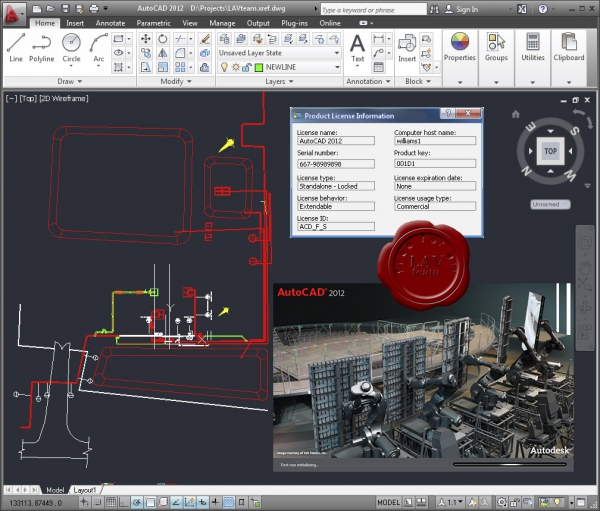The width and height of the screenshot is (600, 511).
Task: Switch to the Layout1 tab
Action: (x=85, y=490)
